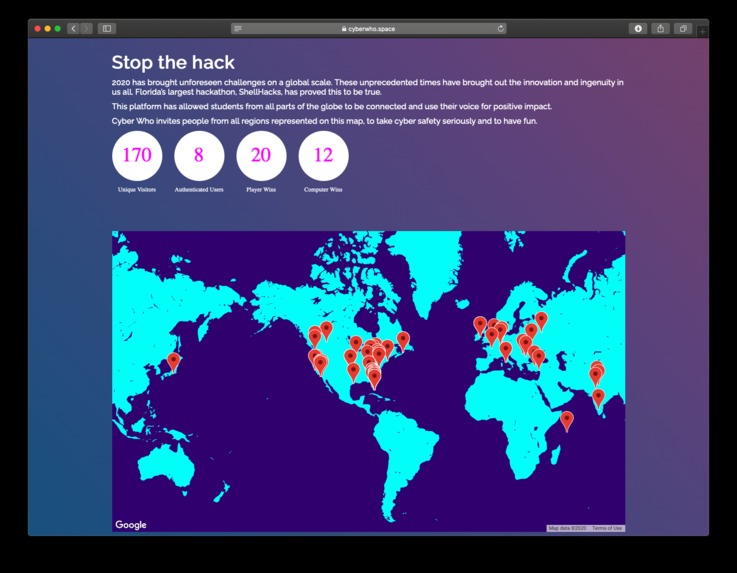This screenshot has width=737, height=573.
Task: Reload the page with the refresh icon
Action: 501,29
